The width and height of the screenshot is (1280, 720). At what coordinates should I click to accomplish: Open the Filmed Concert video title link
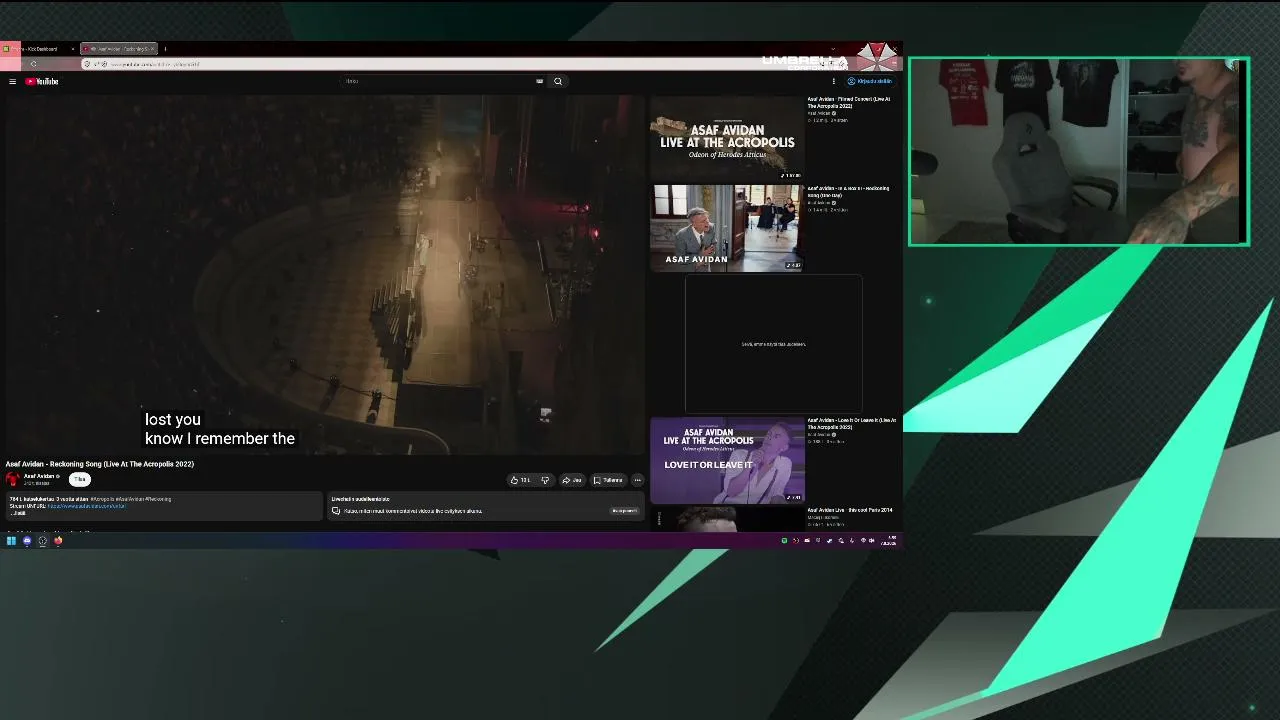(x=848, y=102)
